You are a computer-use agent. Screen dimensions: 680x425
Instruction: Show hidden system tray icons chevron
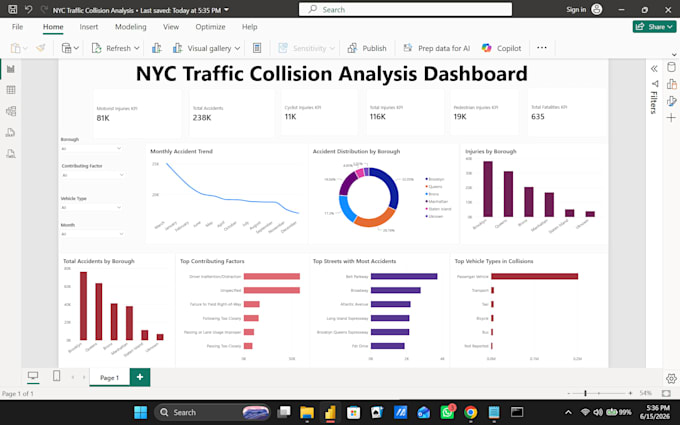[568, 412]
